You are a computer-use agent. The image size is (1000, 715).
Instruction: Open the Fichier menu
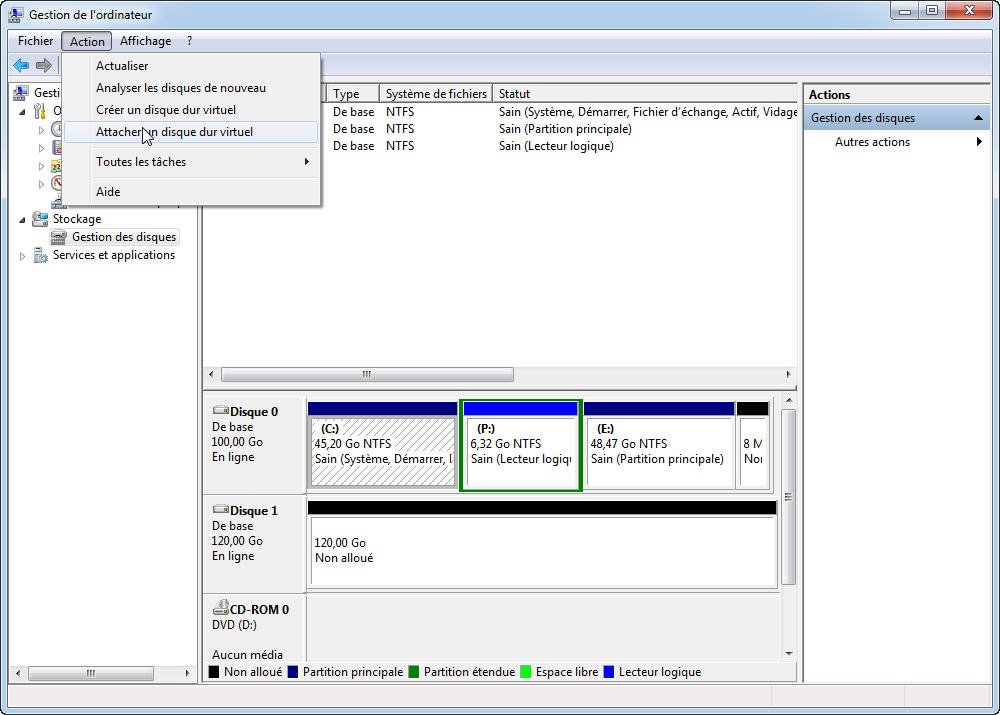point(35,41)
